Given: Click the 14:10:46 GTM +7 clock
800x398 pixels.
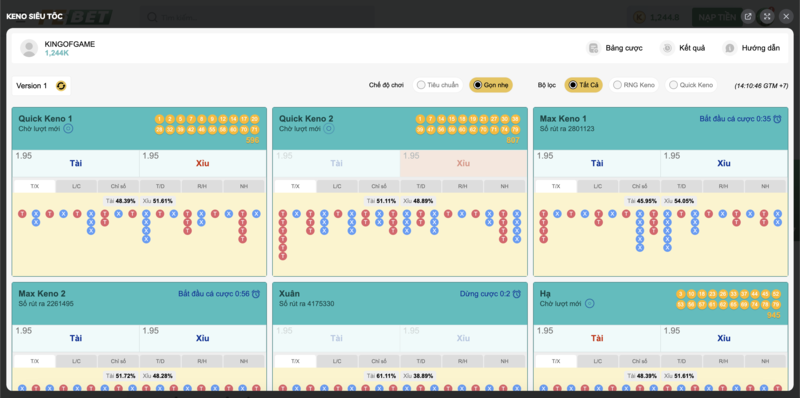Looking at the screenshot, I should 761,86.
